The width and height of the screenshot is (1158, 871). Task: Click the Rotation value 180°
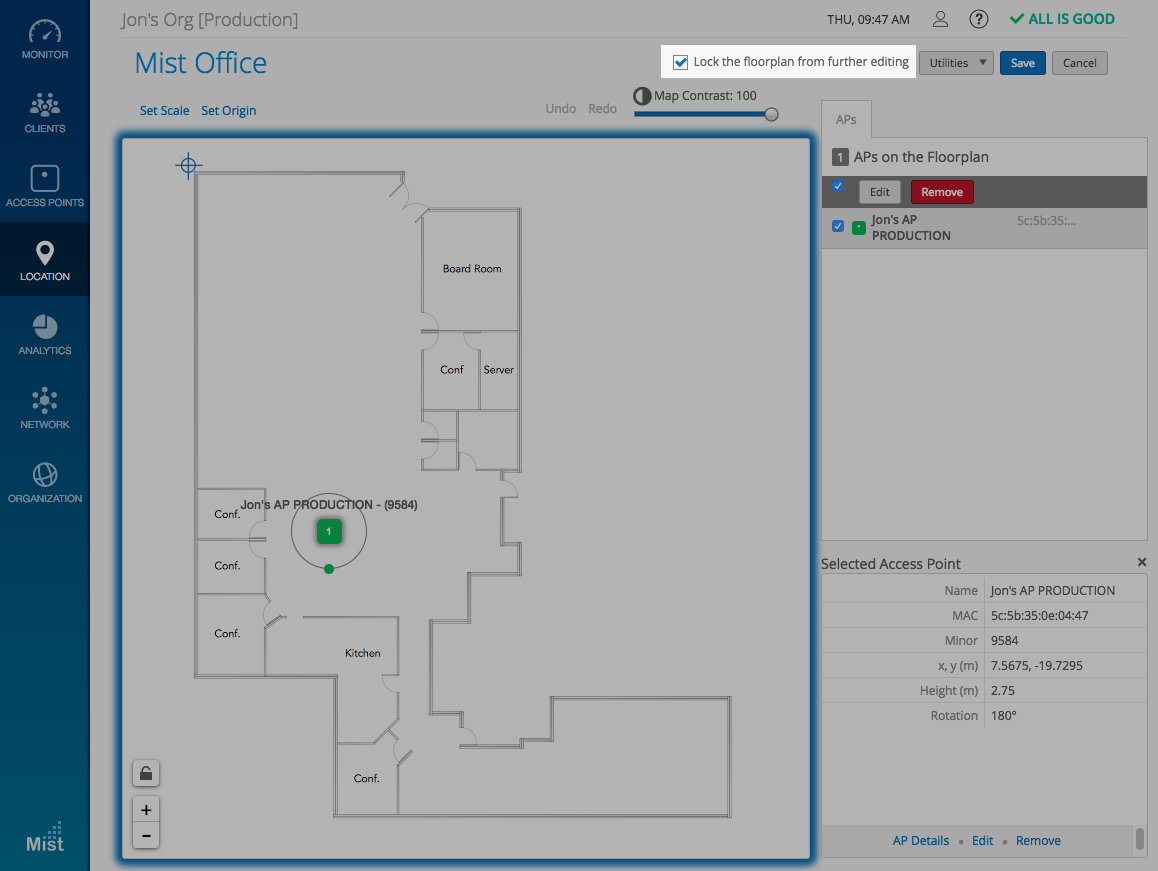tap(1004, 716)
